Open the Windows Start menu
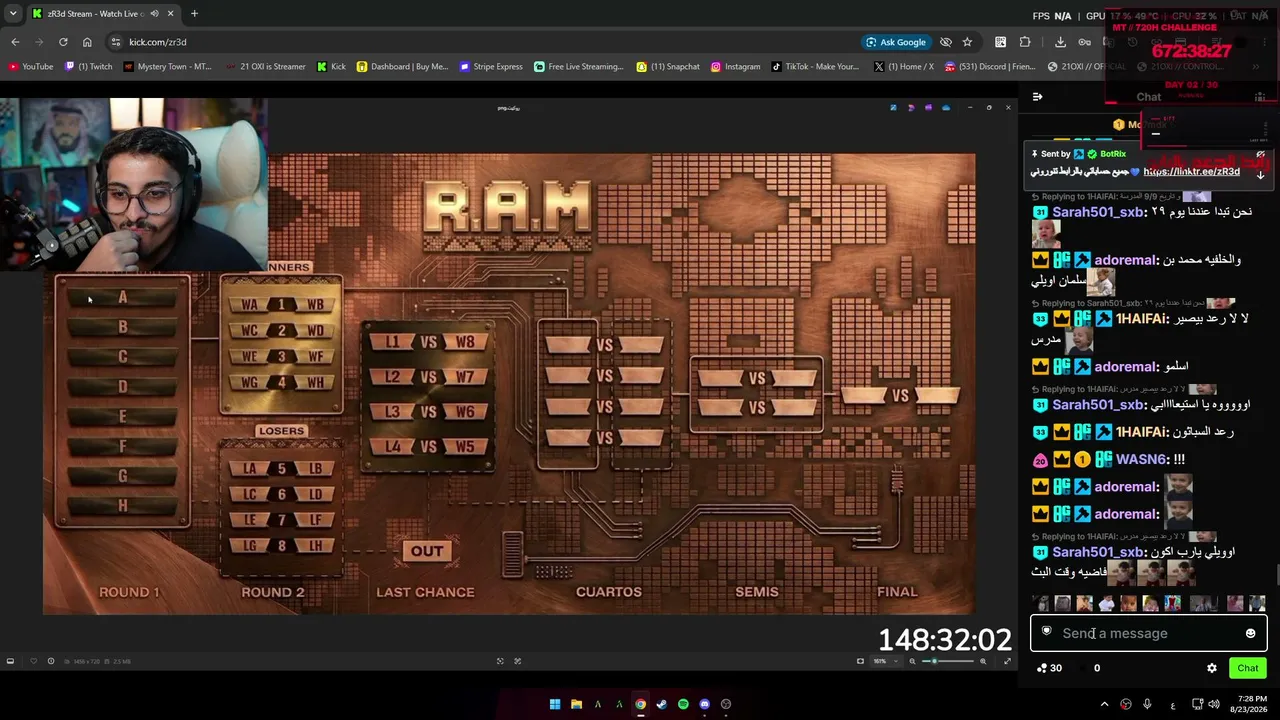The height and width of the screenshot is (720, 1280). [555, 704]
